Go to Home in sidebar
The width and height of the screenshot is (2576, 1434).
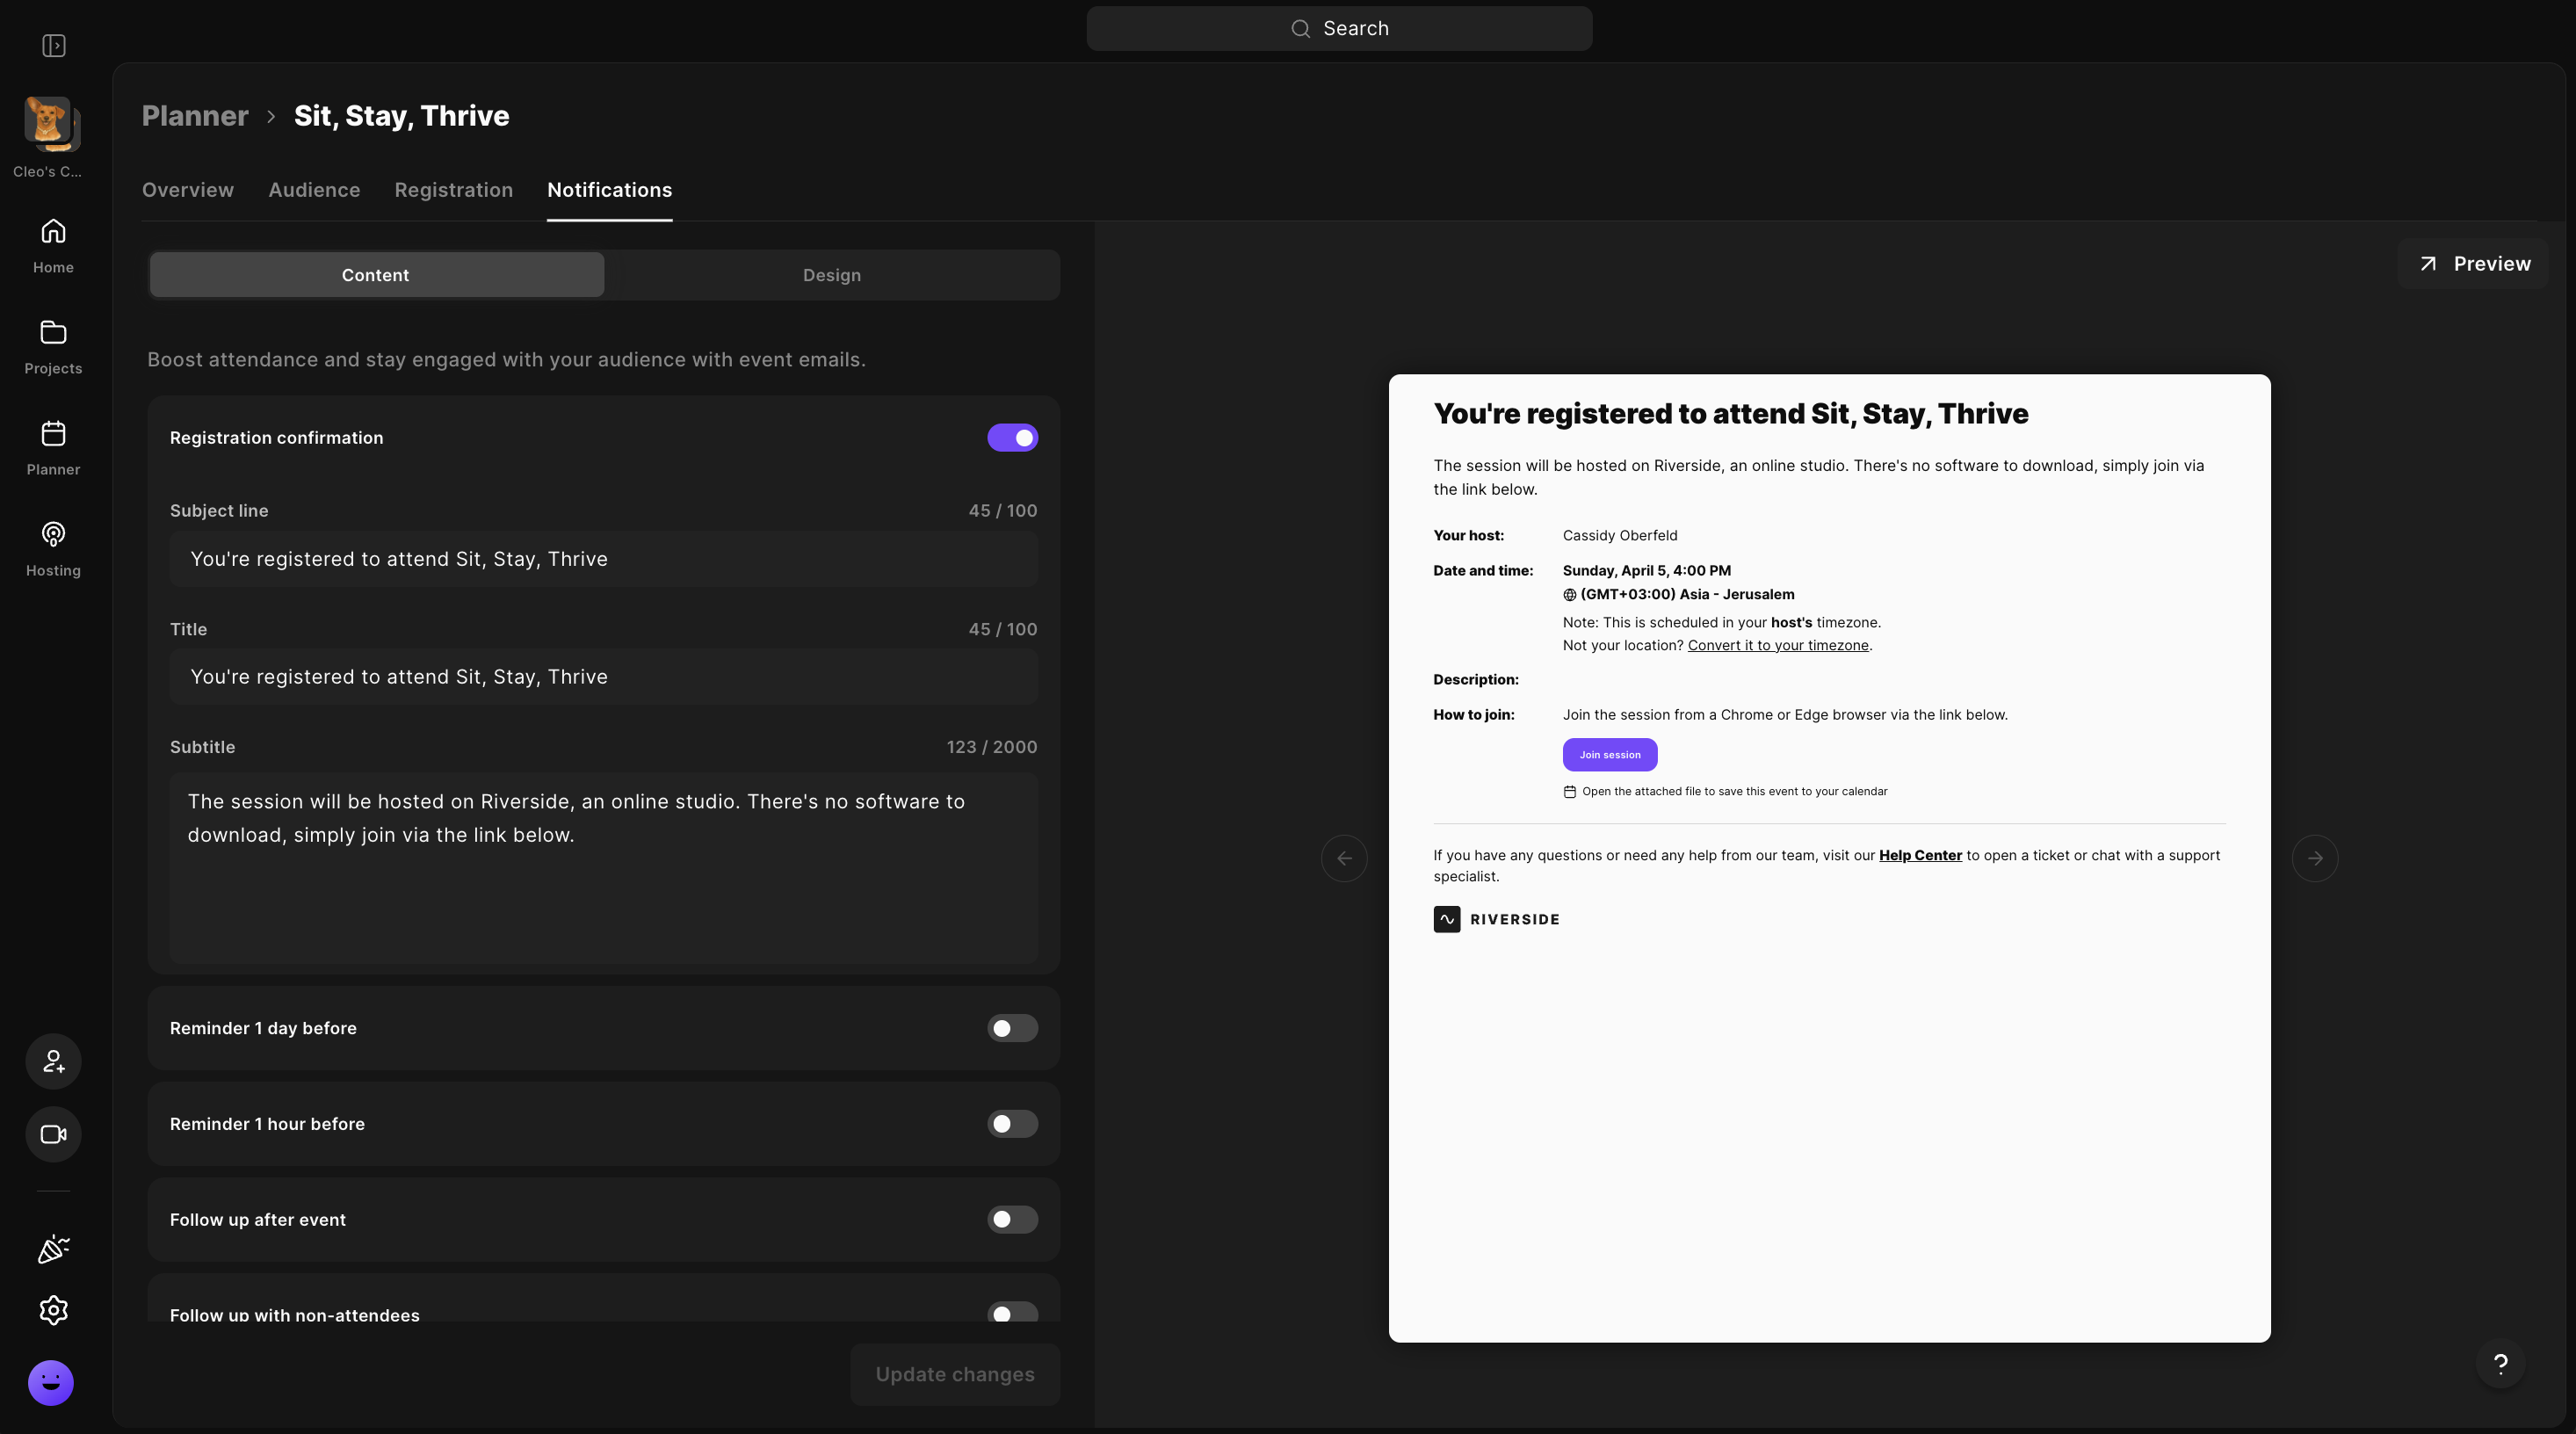click(x=53, y=246)
